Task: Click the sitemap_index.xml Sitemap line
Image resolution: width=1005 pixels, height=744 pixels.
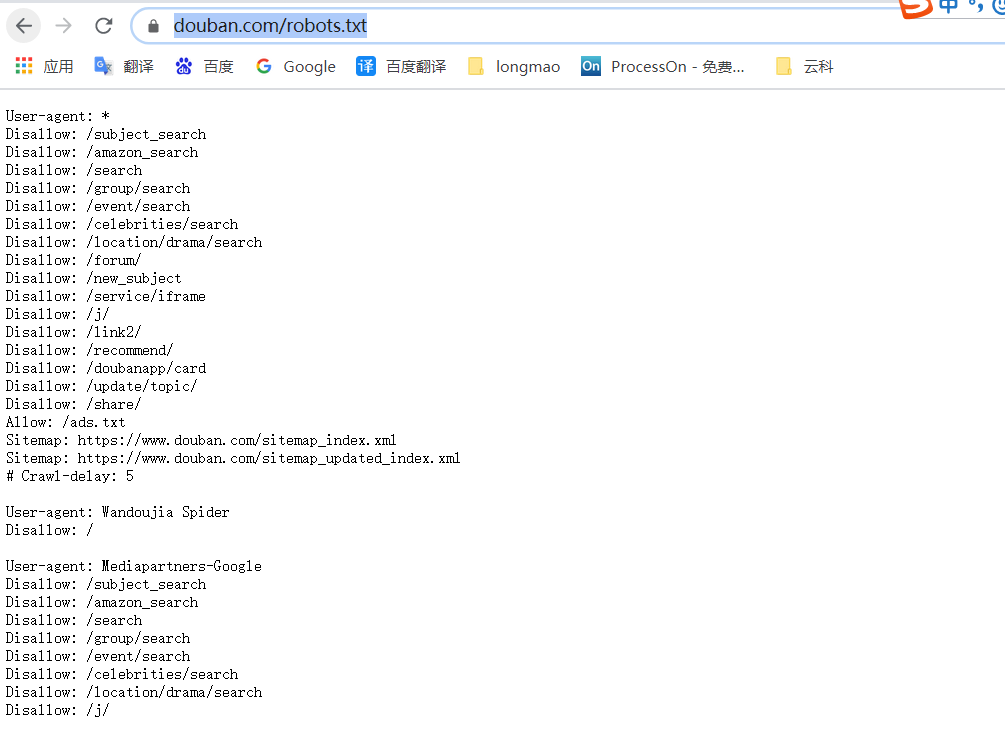Action: pos(201,440)
